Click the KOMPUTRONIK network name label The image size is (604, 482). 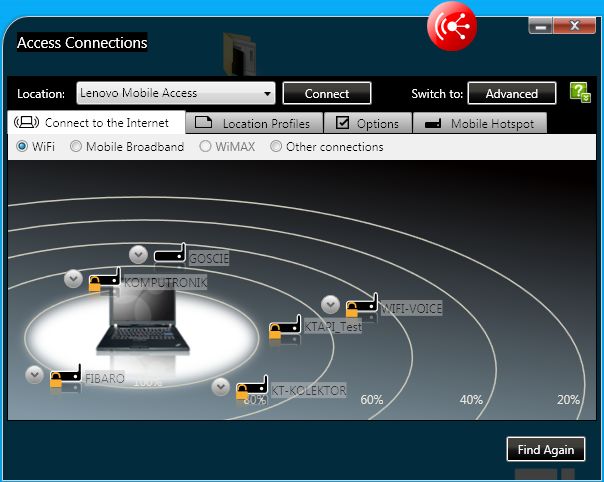pyautogui.click(x=166, y=282)
